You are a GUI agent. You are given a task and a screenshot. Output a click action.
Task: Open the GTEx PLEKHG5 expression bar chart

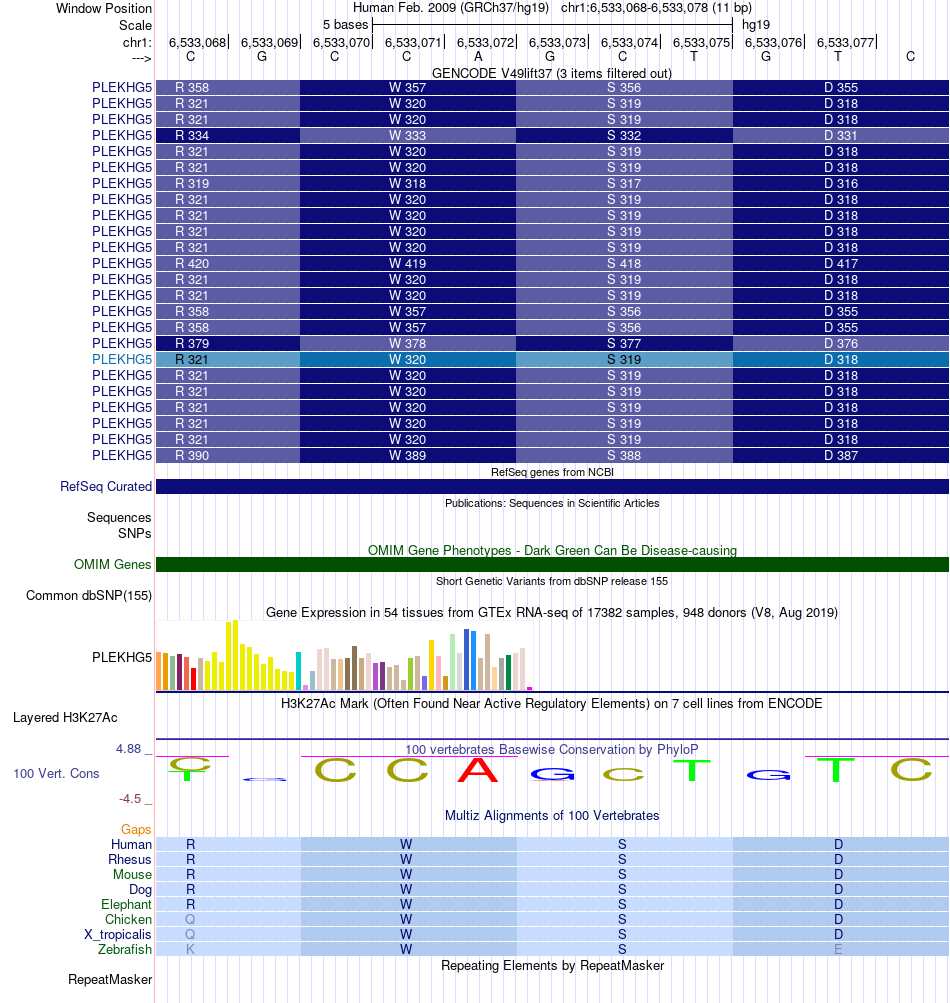click(344, 656)
